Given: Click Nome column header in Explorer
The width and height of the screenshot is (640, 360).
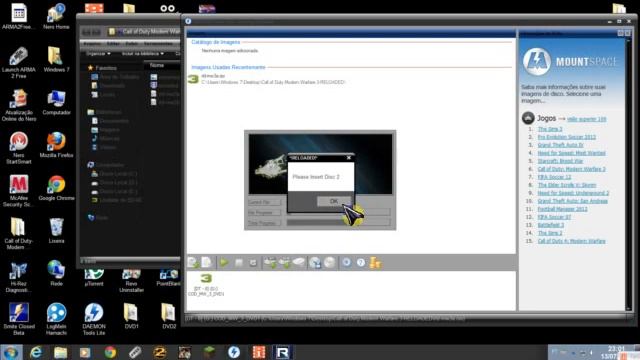Looking at the screenshot, I should [157, 65].
